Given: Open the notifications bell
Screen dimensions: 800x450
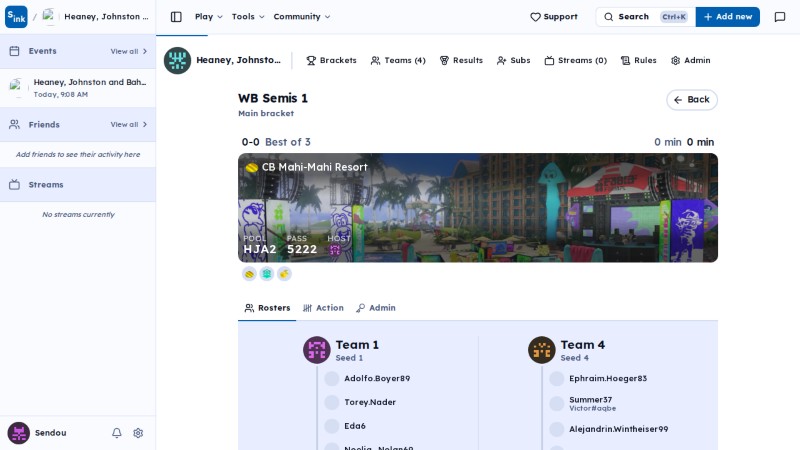Looking at the screenshot, I should click(x=117, y=433).
